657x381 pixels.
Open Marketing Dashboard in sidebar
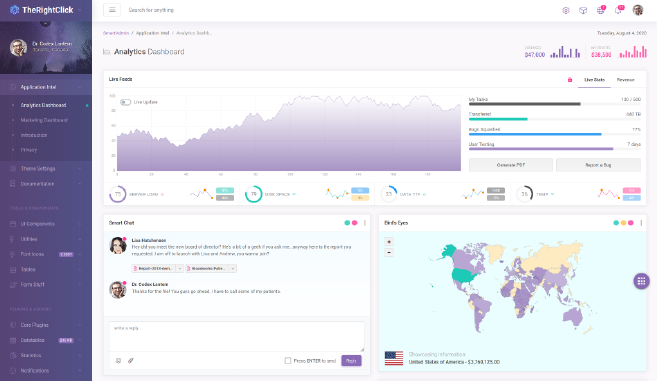click(x=44, y=120)
